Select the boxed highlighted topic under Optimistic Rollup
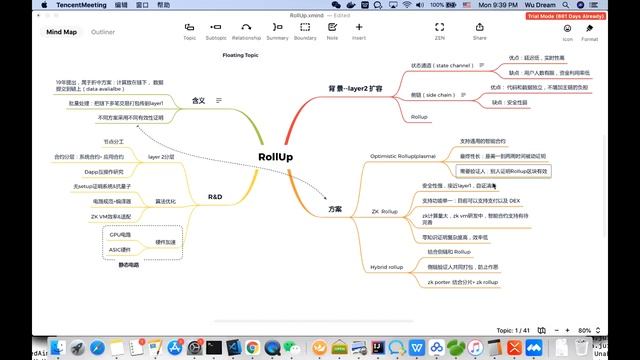 click(503, 171)
